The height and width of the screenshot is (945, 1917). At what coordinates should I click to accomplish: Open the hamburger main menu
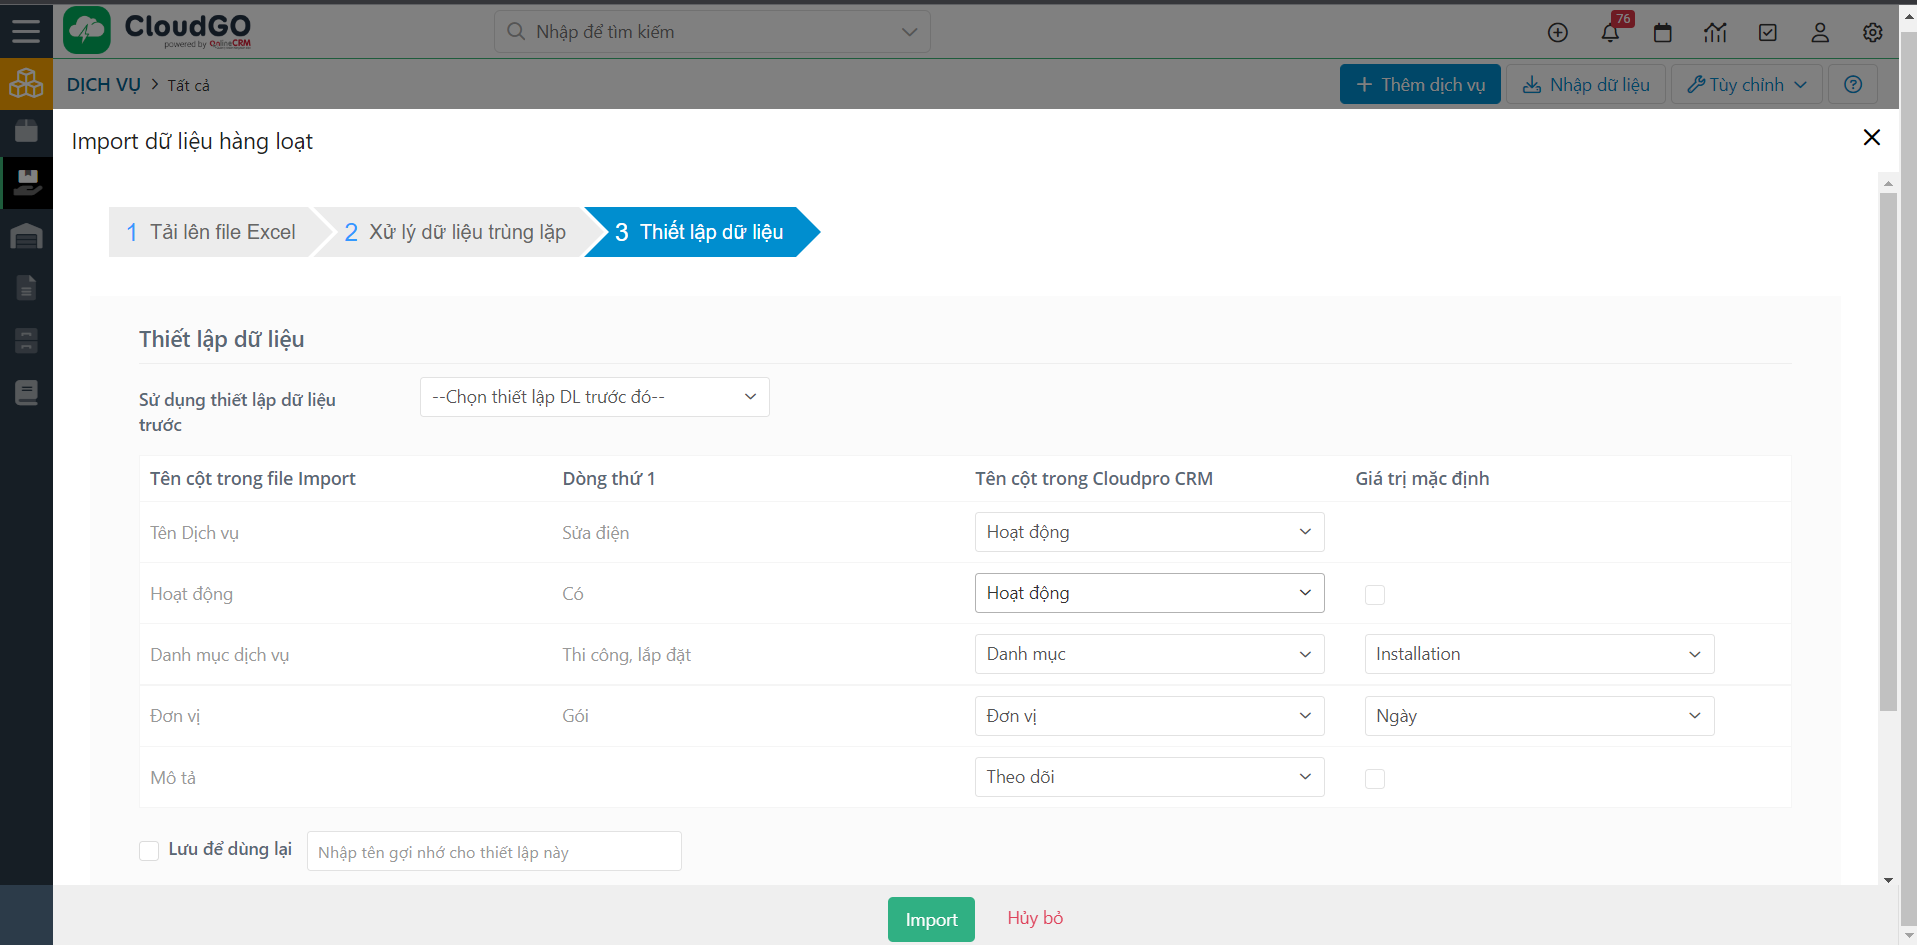26,31
